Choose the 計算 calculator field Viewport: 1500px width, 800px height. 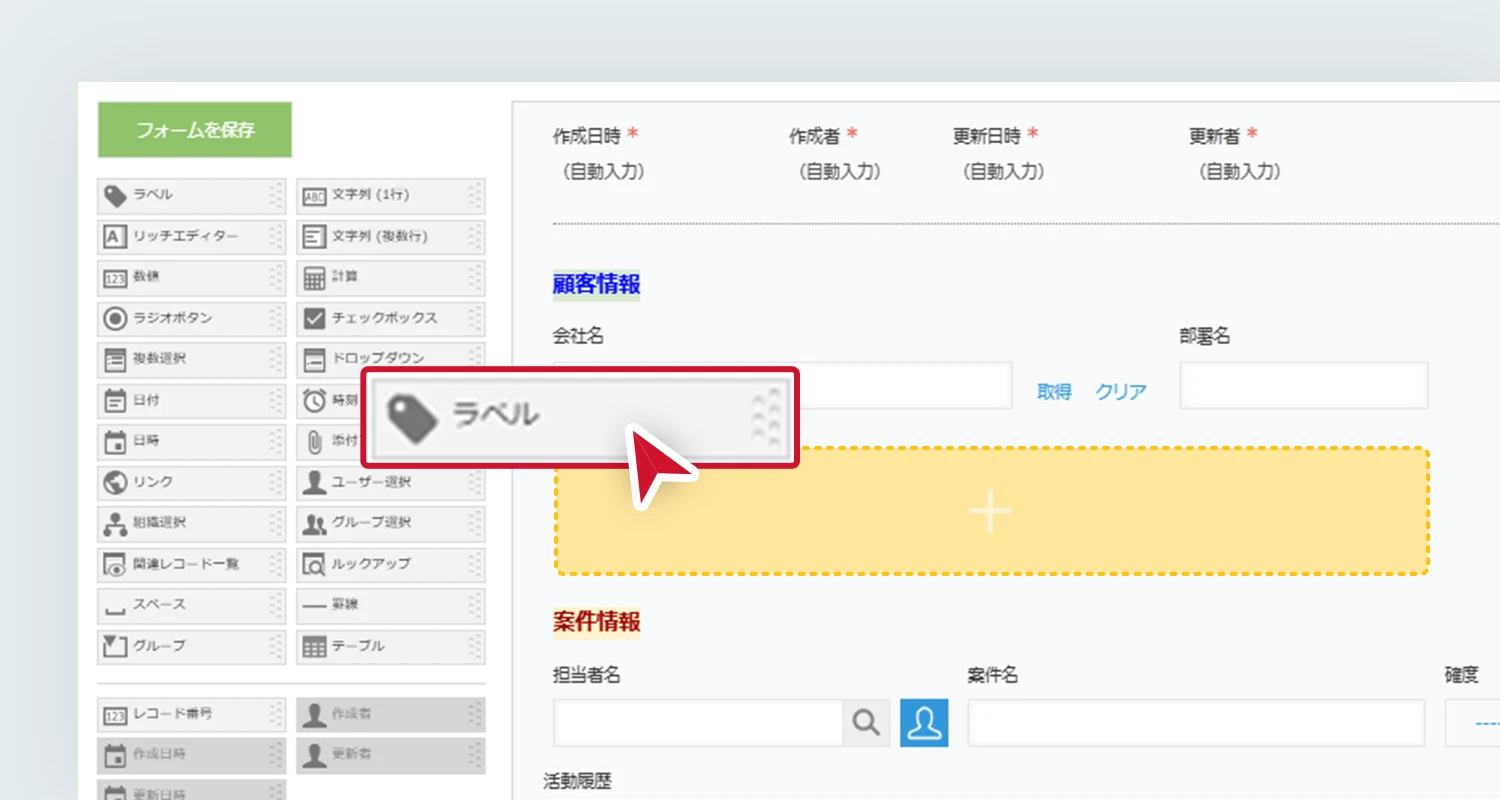pyautogui.click(x=391, y=278)
